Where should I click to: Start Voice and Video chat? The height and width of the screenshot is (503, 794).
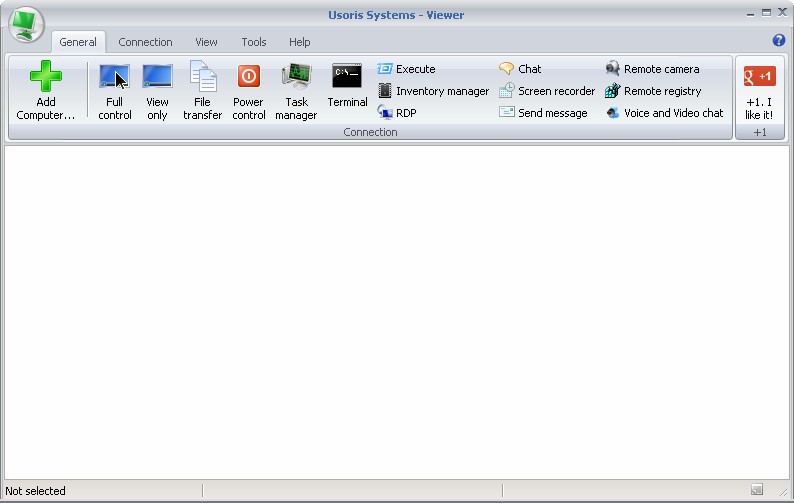point(664,113)
